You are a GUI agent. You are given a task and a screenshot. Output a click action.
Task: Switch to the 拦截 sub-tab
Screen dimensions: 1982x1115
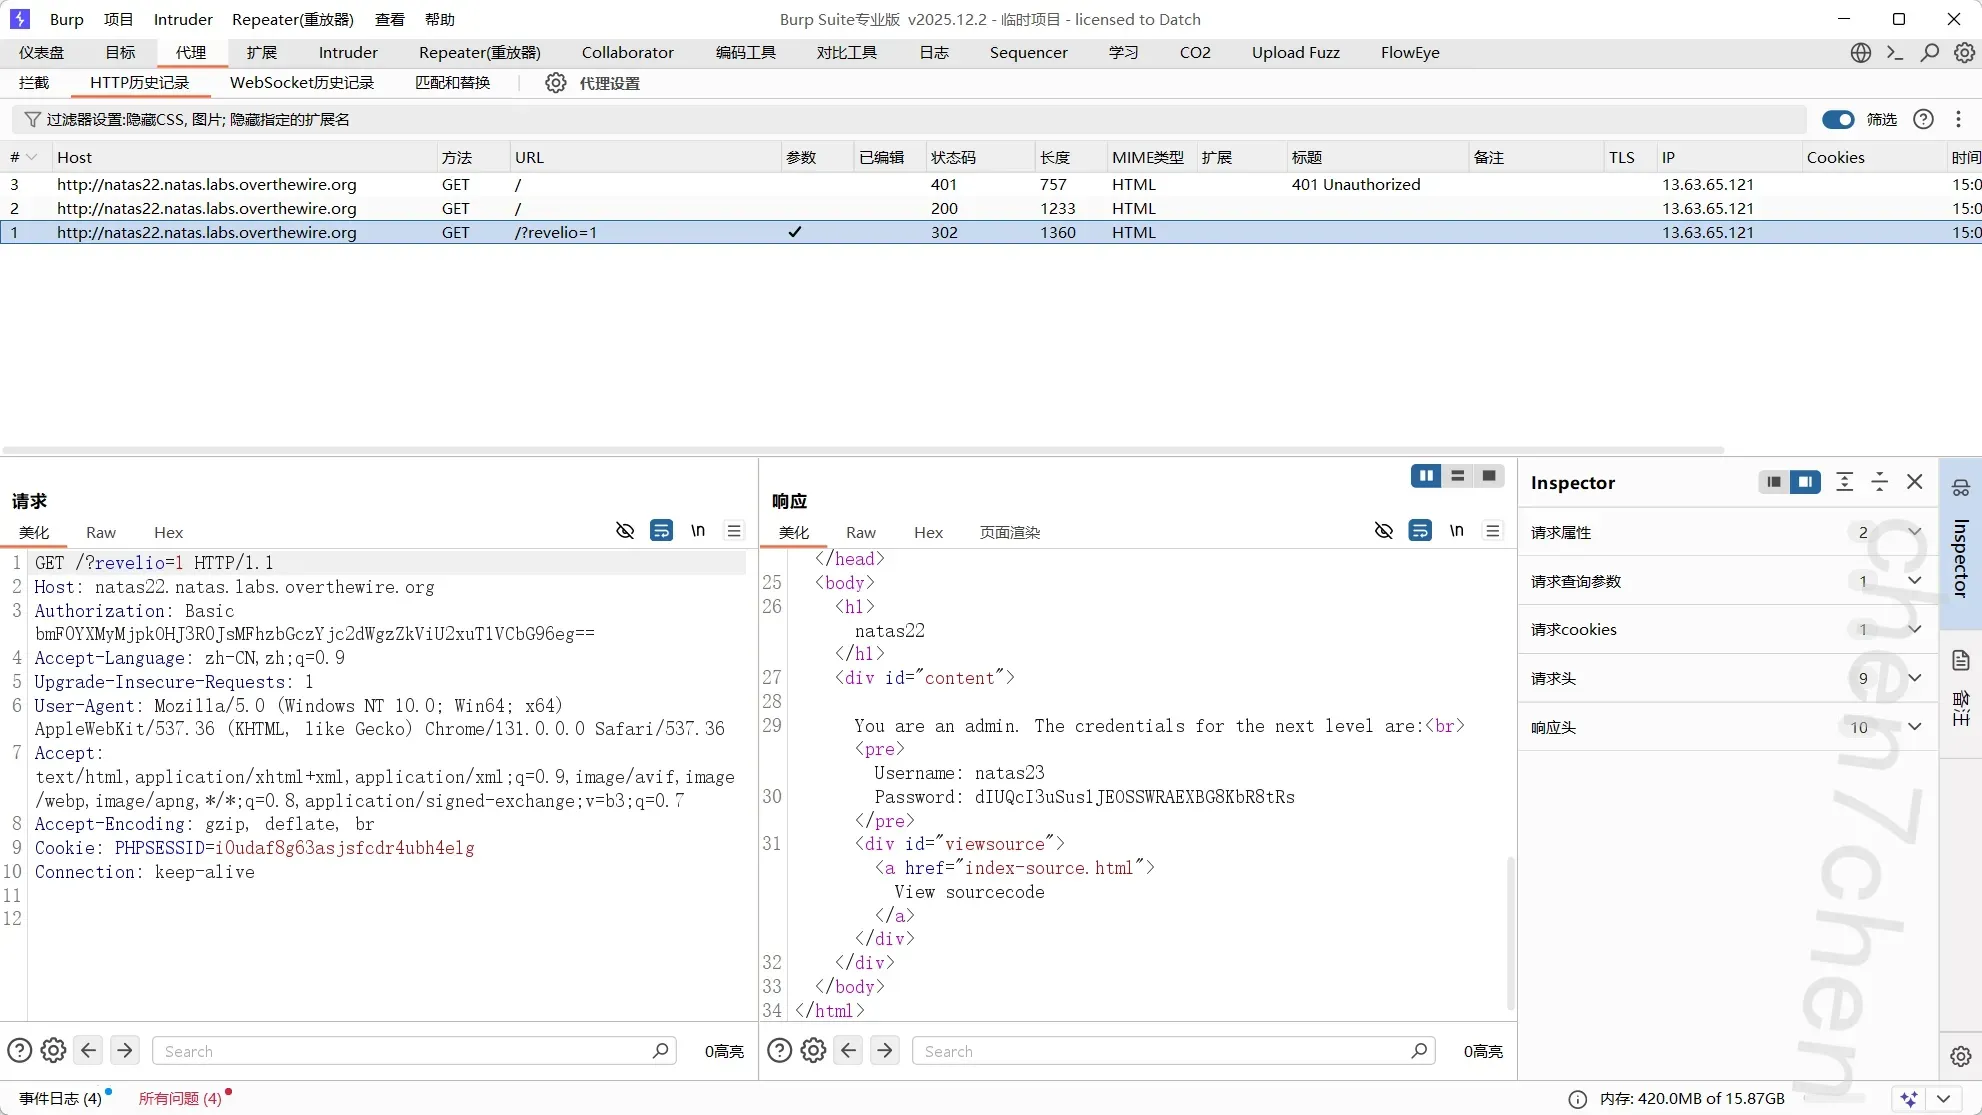[34, 83]
